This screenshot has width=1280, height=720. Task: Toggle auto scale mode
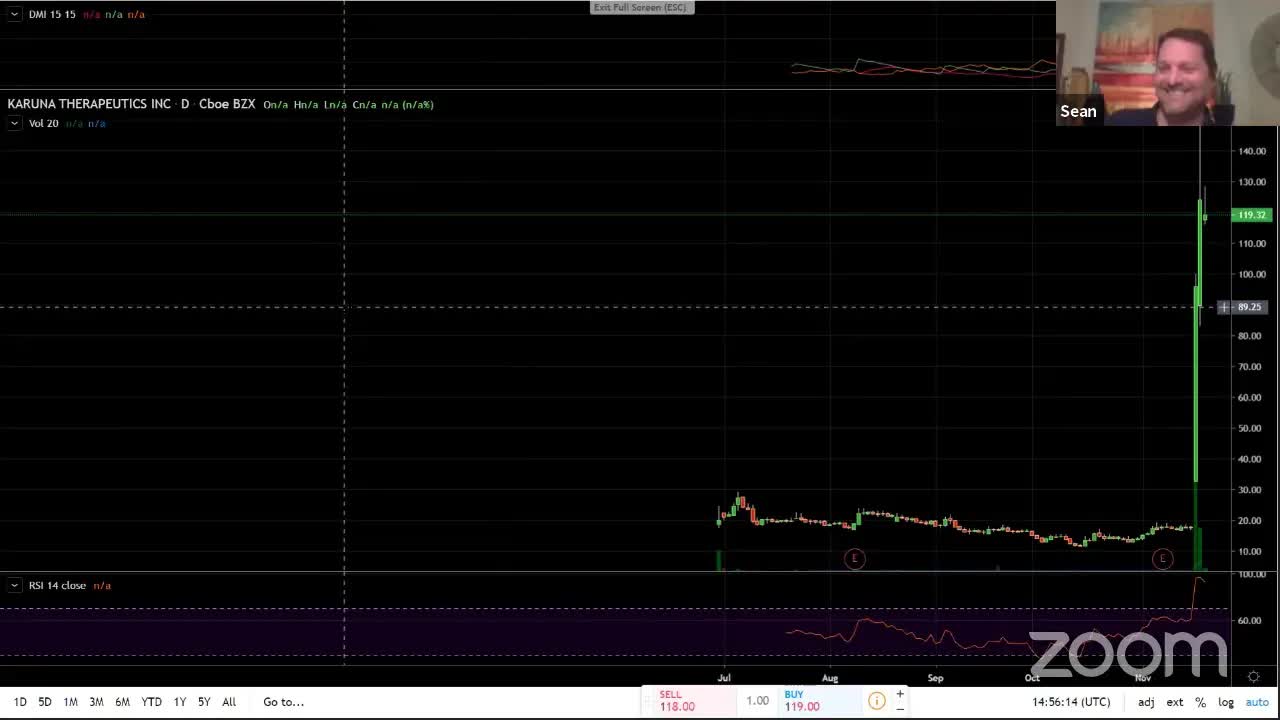[x=1256, y=702]
